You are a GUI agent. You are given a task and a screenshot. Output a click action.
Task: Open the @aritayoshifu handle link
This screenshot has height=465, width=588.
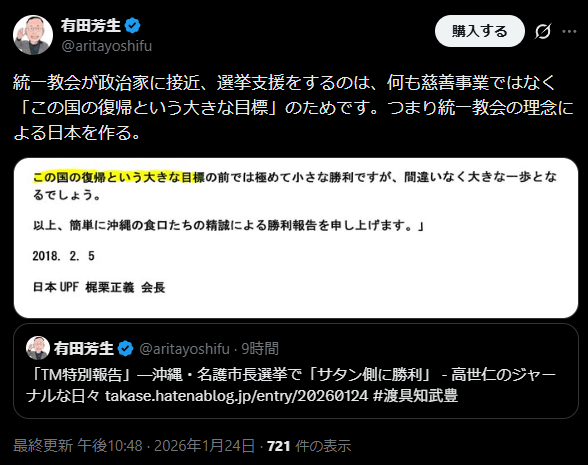106,46
